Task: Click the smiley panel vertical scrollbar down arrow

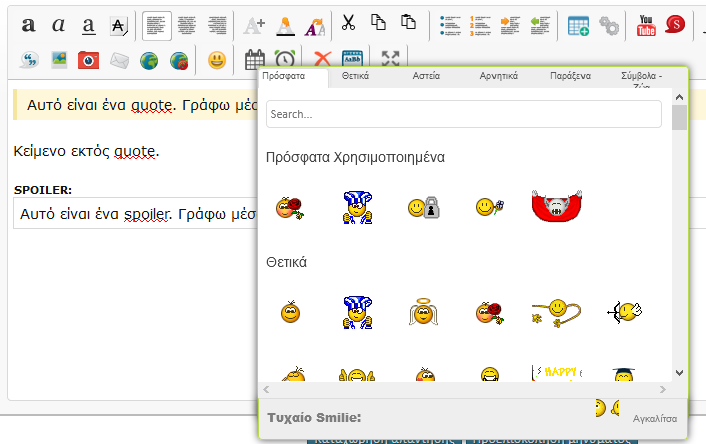Action: 679,370
